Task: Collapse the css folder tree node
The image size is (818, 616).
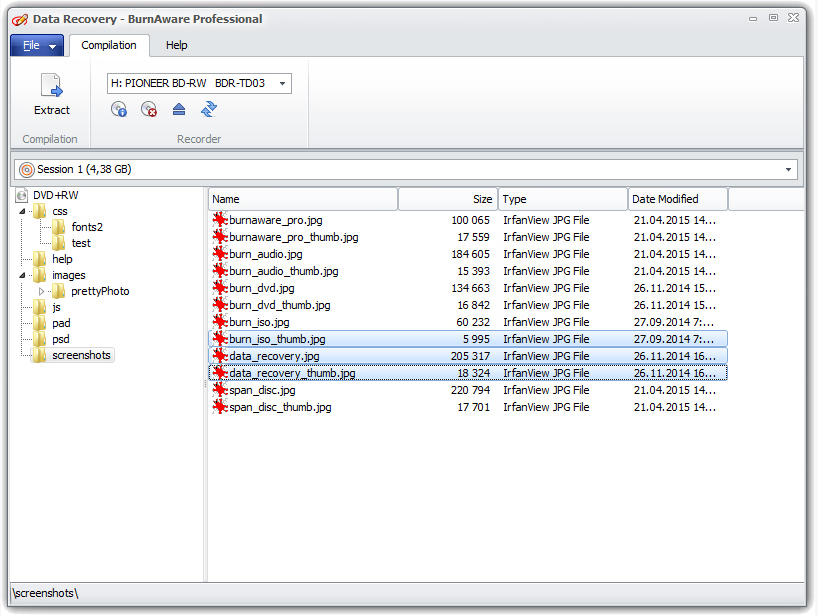Action: tap(22, 211)
